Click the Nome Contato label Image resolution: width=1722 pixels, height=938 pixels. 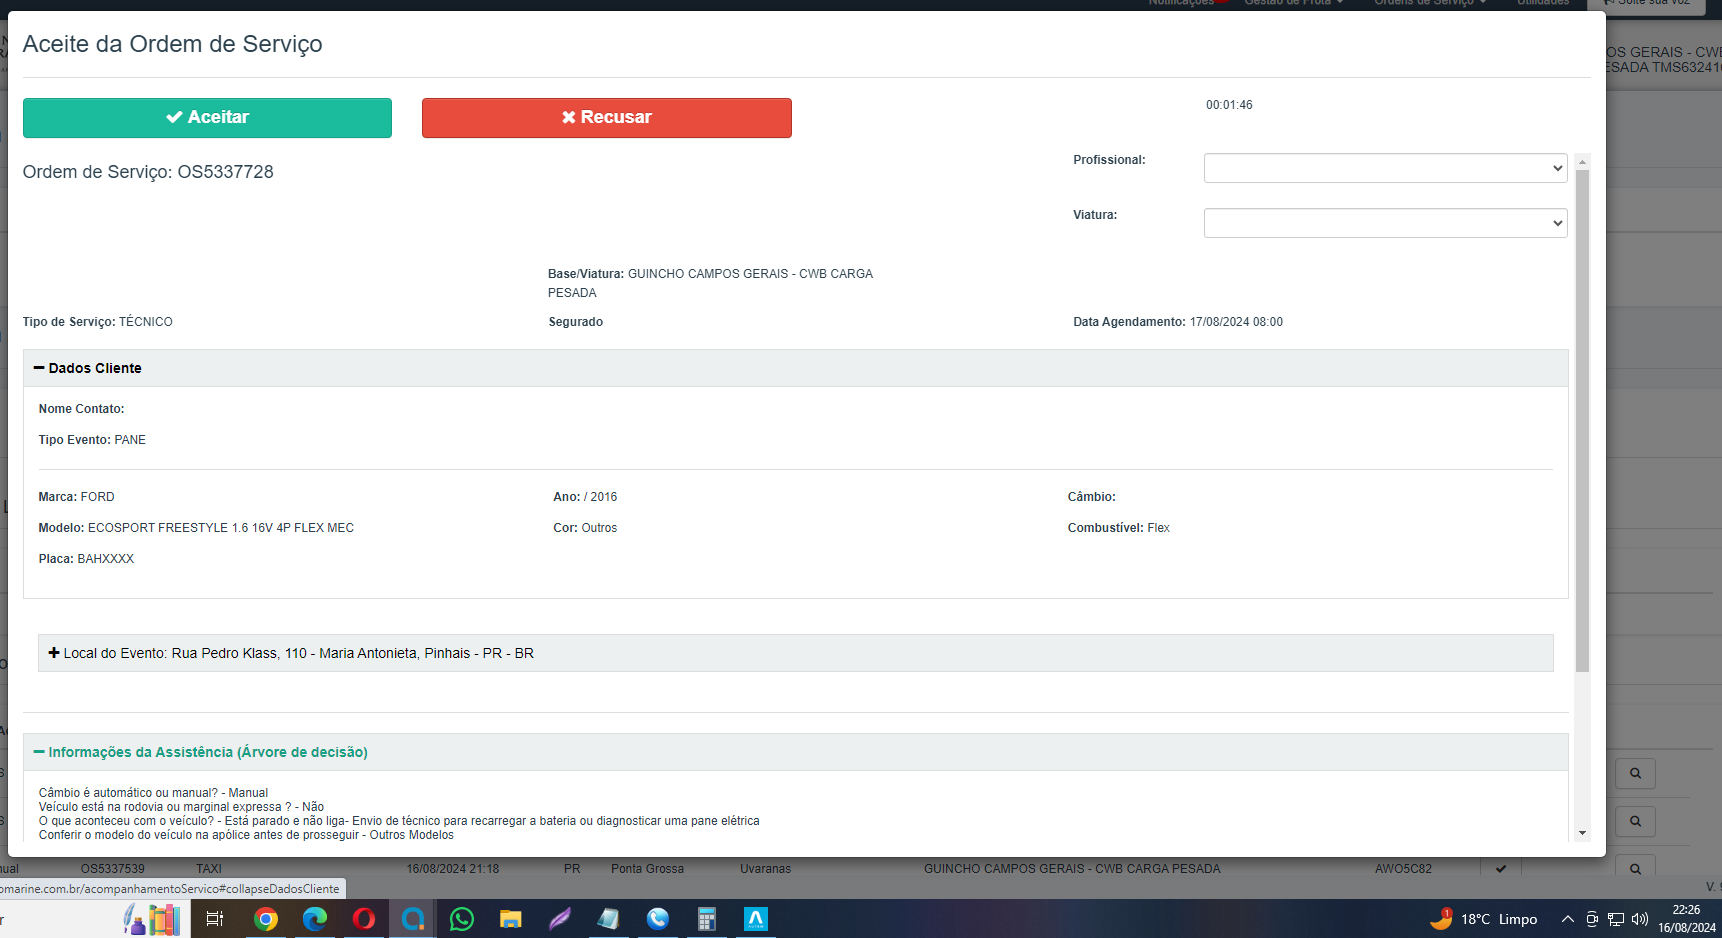81,409
